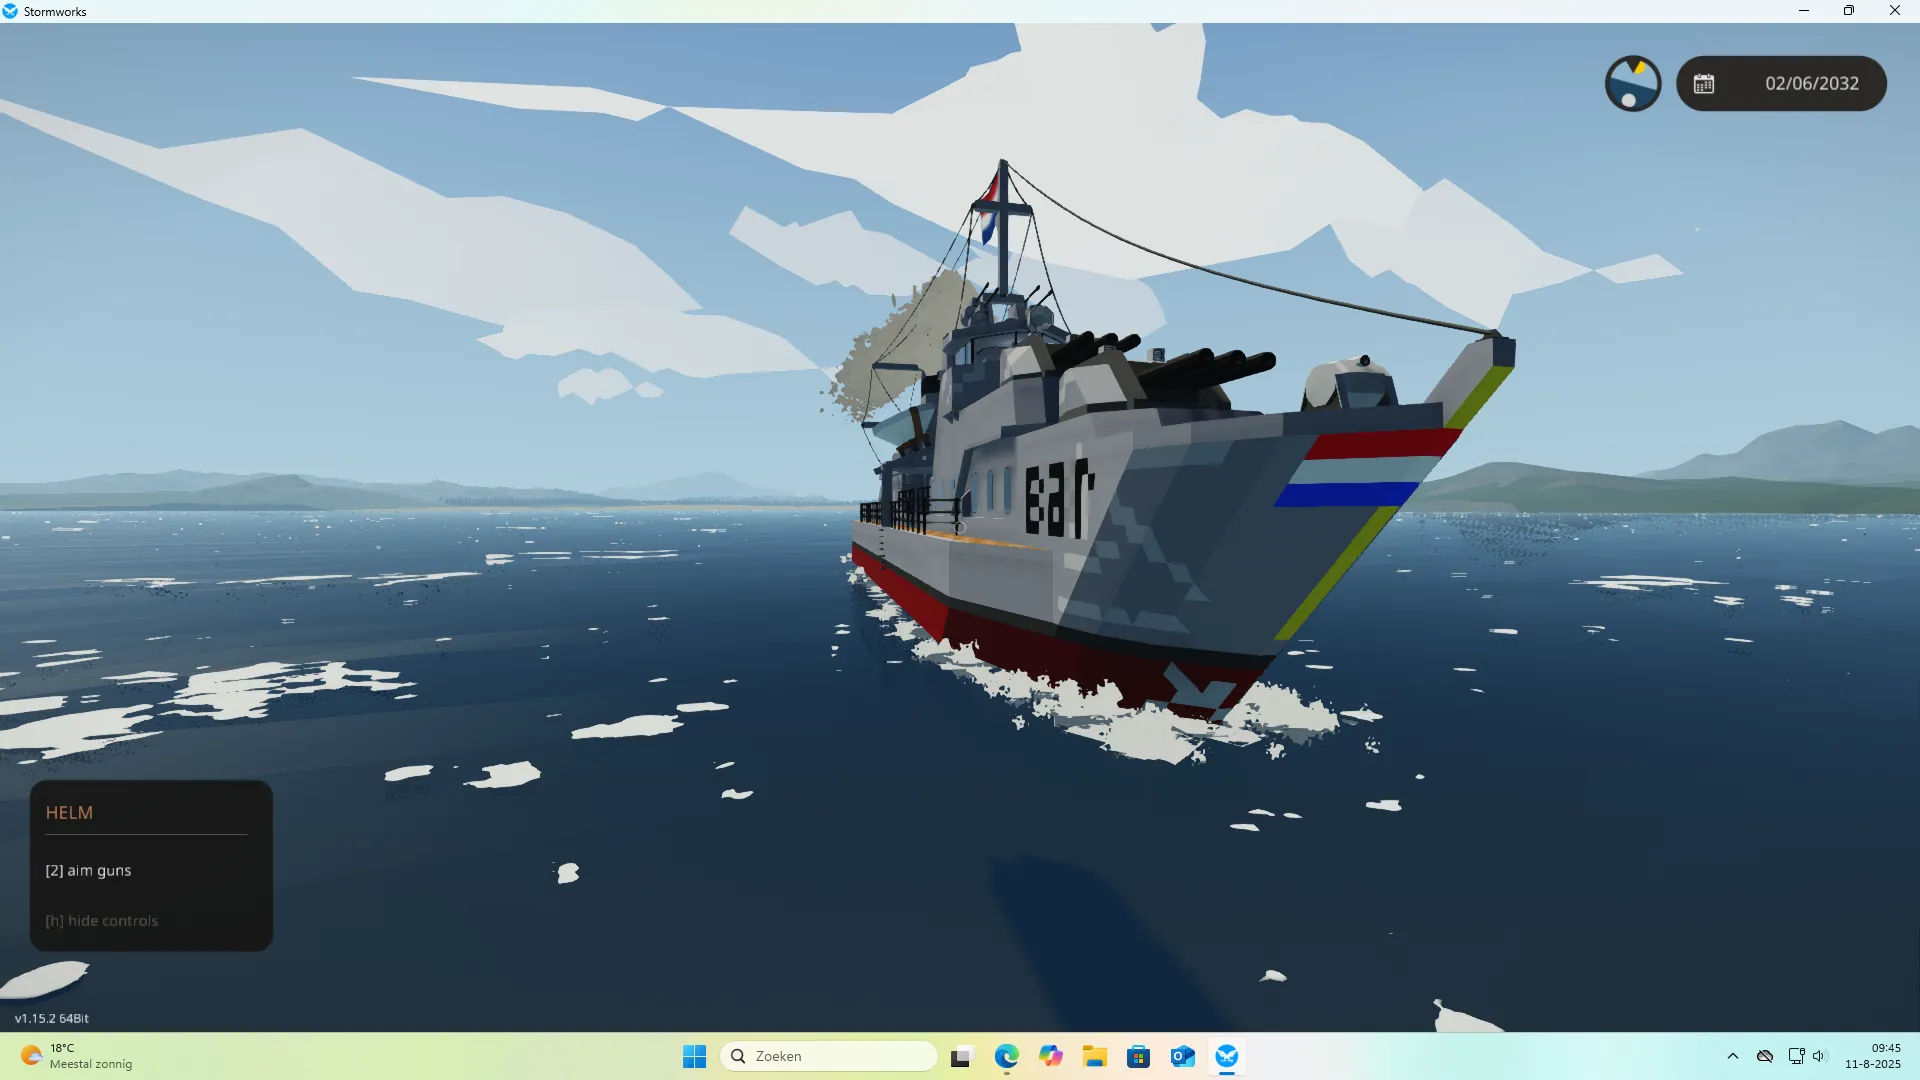Click the Stormworks icon in the taskbar

(x=1227, y=1056)
